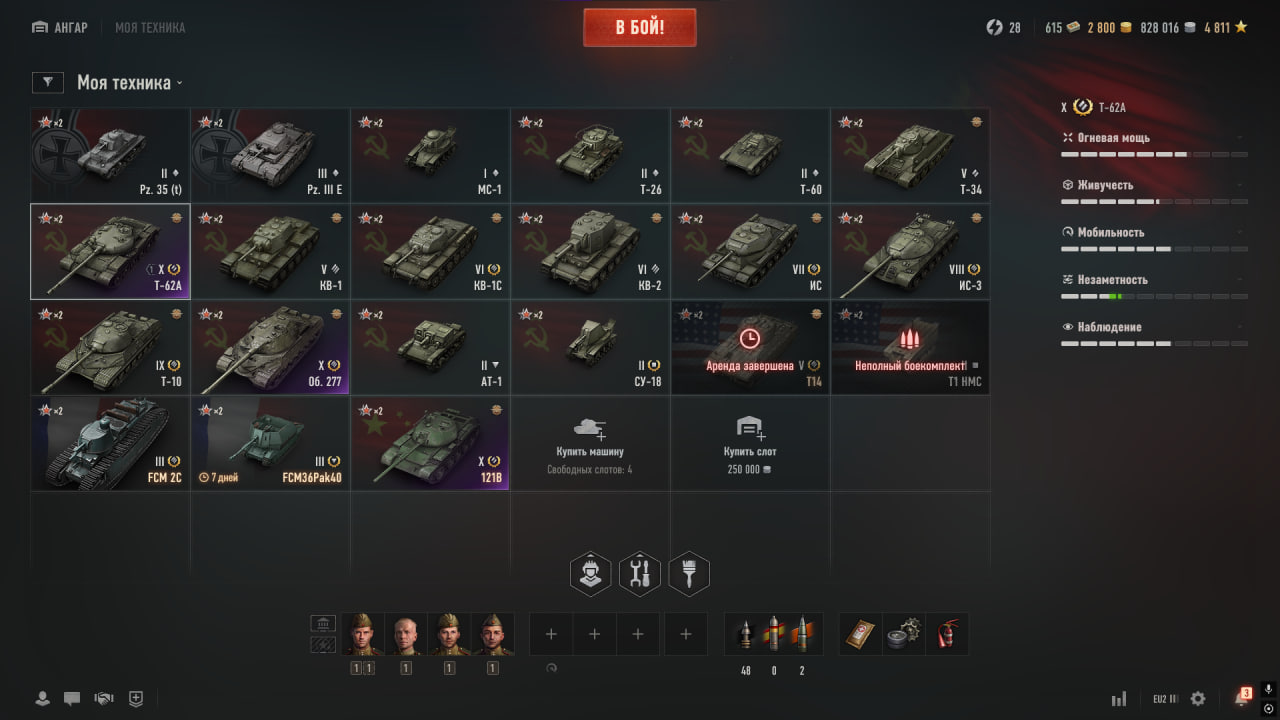This screenshot has height=720, width=1280.
Task: Click the fire extinguisher consumable icon
Action: pos(947,634)
